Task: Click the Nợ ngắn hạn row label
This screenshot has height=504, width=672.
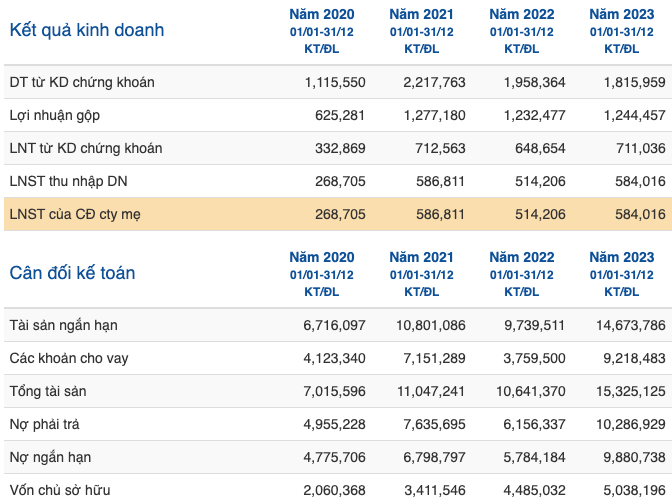Action: tap(50, 457)
